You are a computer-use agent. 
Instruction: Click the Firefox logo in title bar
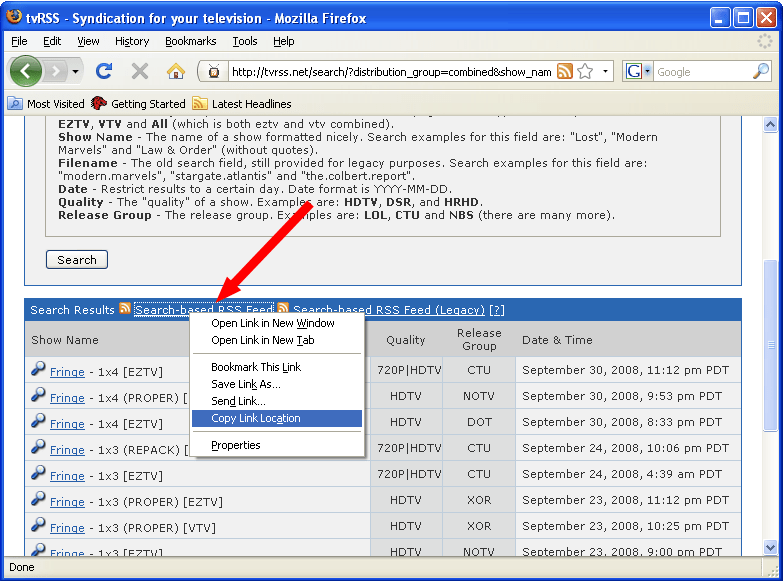tap(13, 16)
